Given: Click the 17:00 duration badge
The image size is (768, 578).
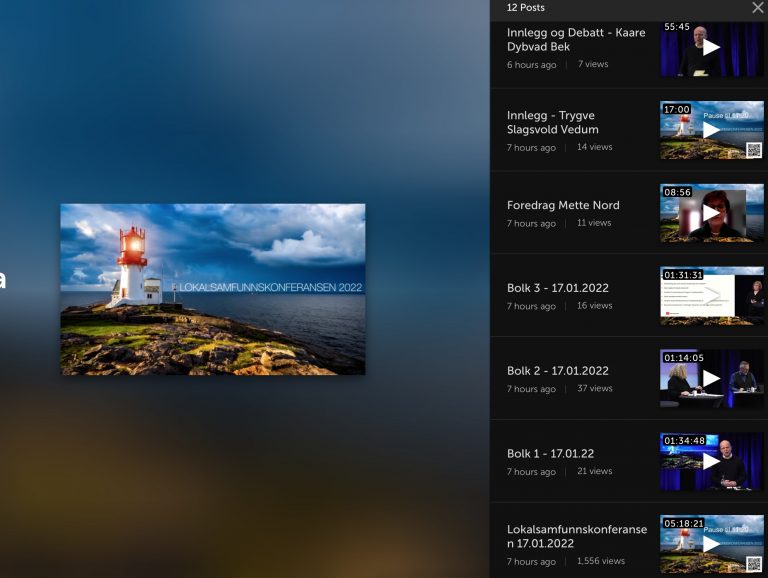Looking at the screenshot, I should (677, 109).
